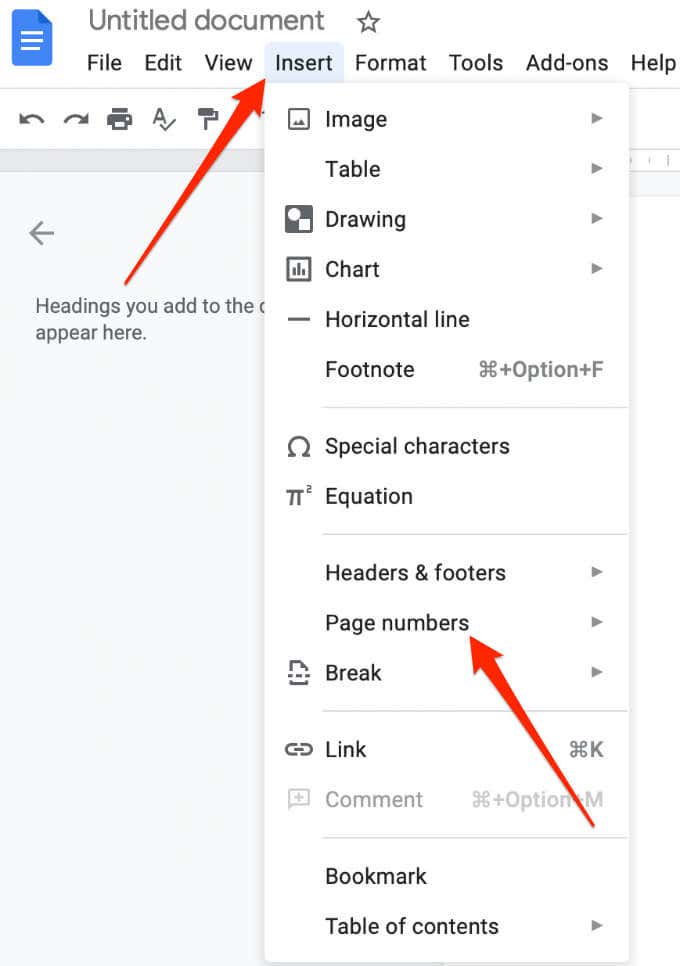The image size is (680, 966).
Task: Rename the Untitled document title field
Action: pos(206,21)
